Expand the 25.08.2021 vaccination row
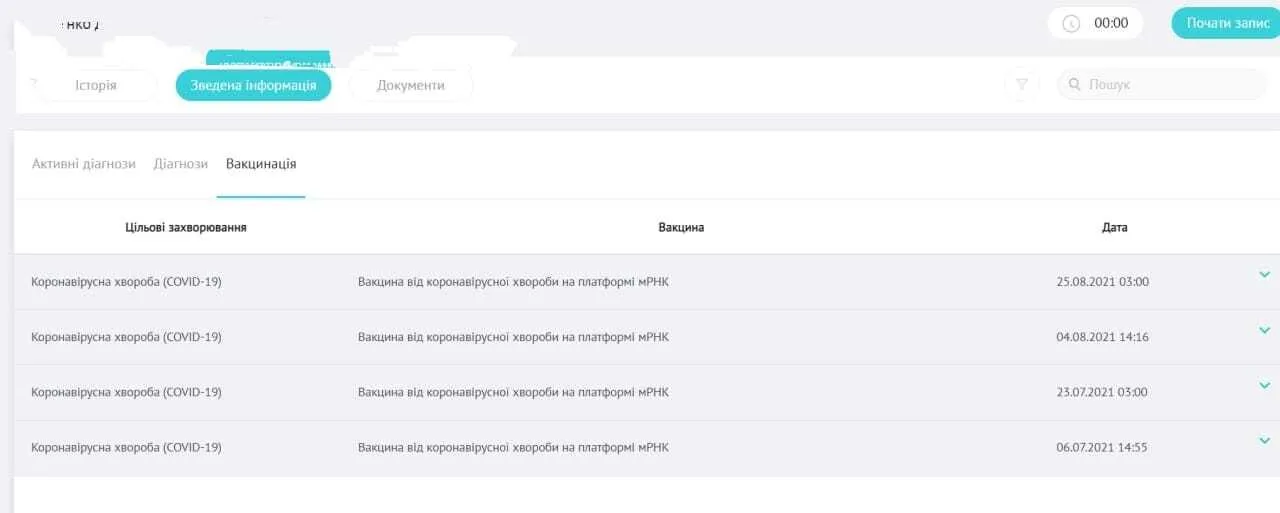The image size is (1280, 513). [1264, 275]
